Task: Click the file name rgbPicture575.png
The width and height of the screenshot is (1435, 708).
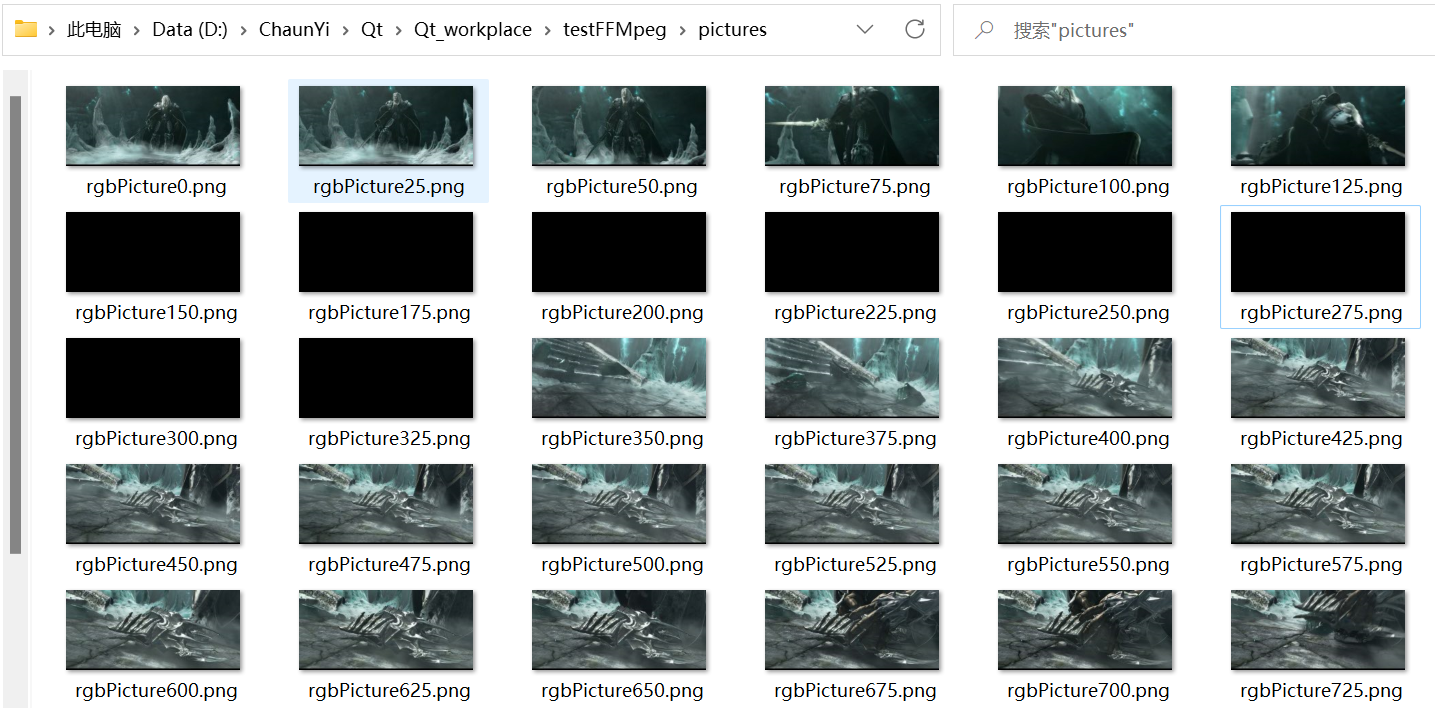Action: 1321,565
